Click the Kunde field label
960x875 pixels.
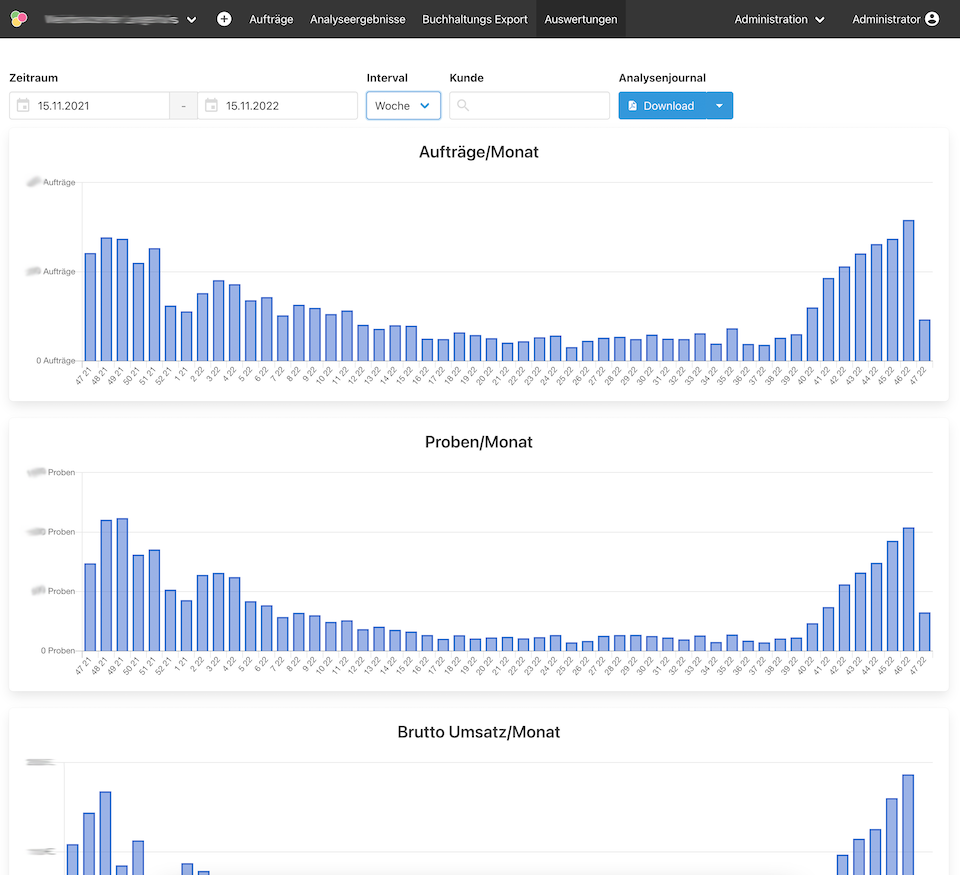tap(467, 78)
